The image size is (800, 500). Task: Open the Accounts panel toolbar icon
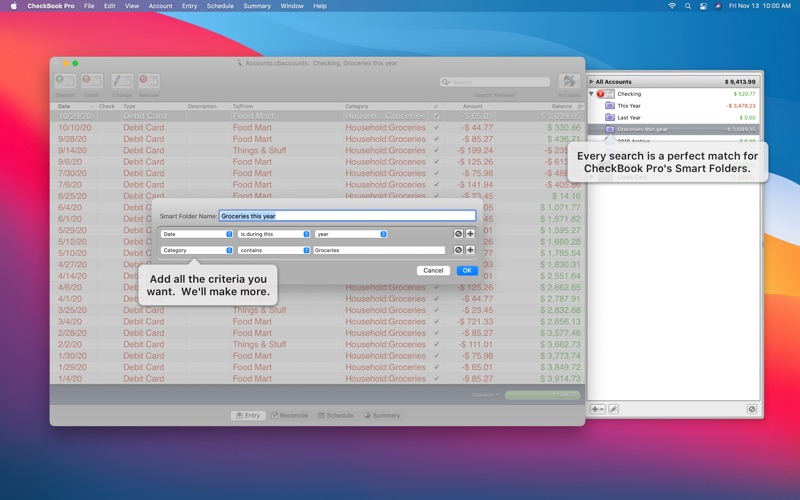(x=569, y=82)
